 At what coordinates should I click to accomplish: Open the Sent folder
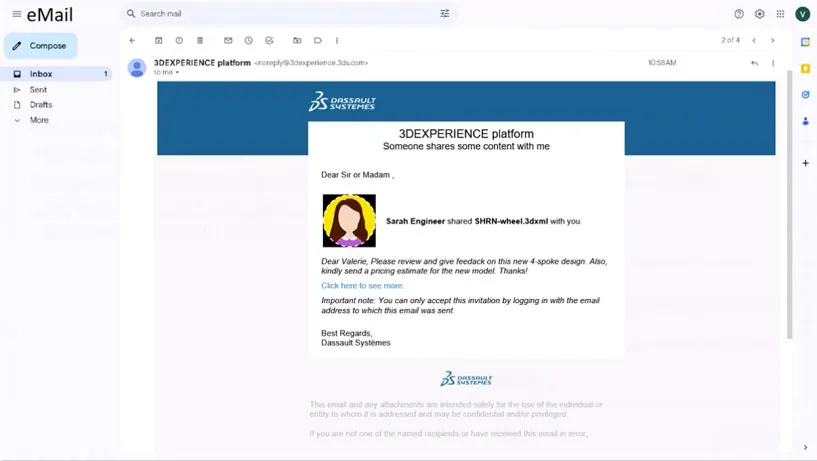pos(38,90)
